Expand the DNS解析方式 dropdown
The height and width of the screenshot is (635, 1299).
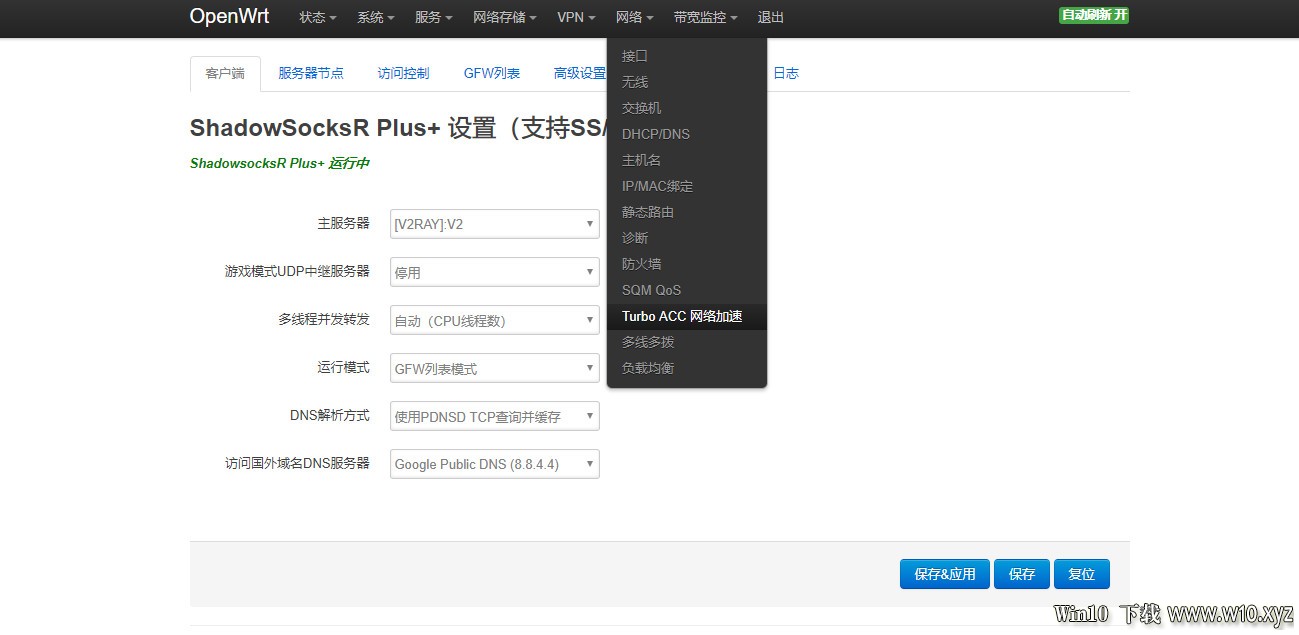point(494,416)
